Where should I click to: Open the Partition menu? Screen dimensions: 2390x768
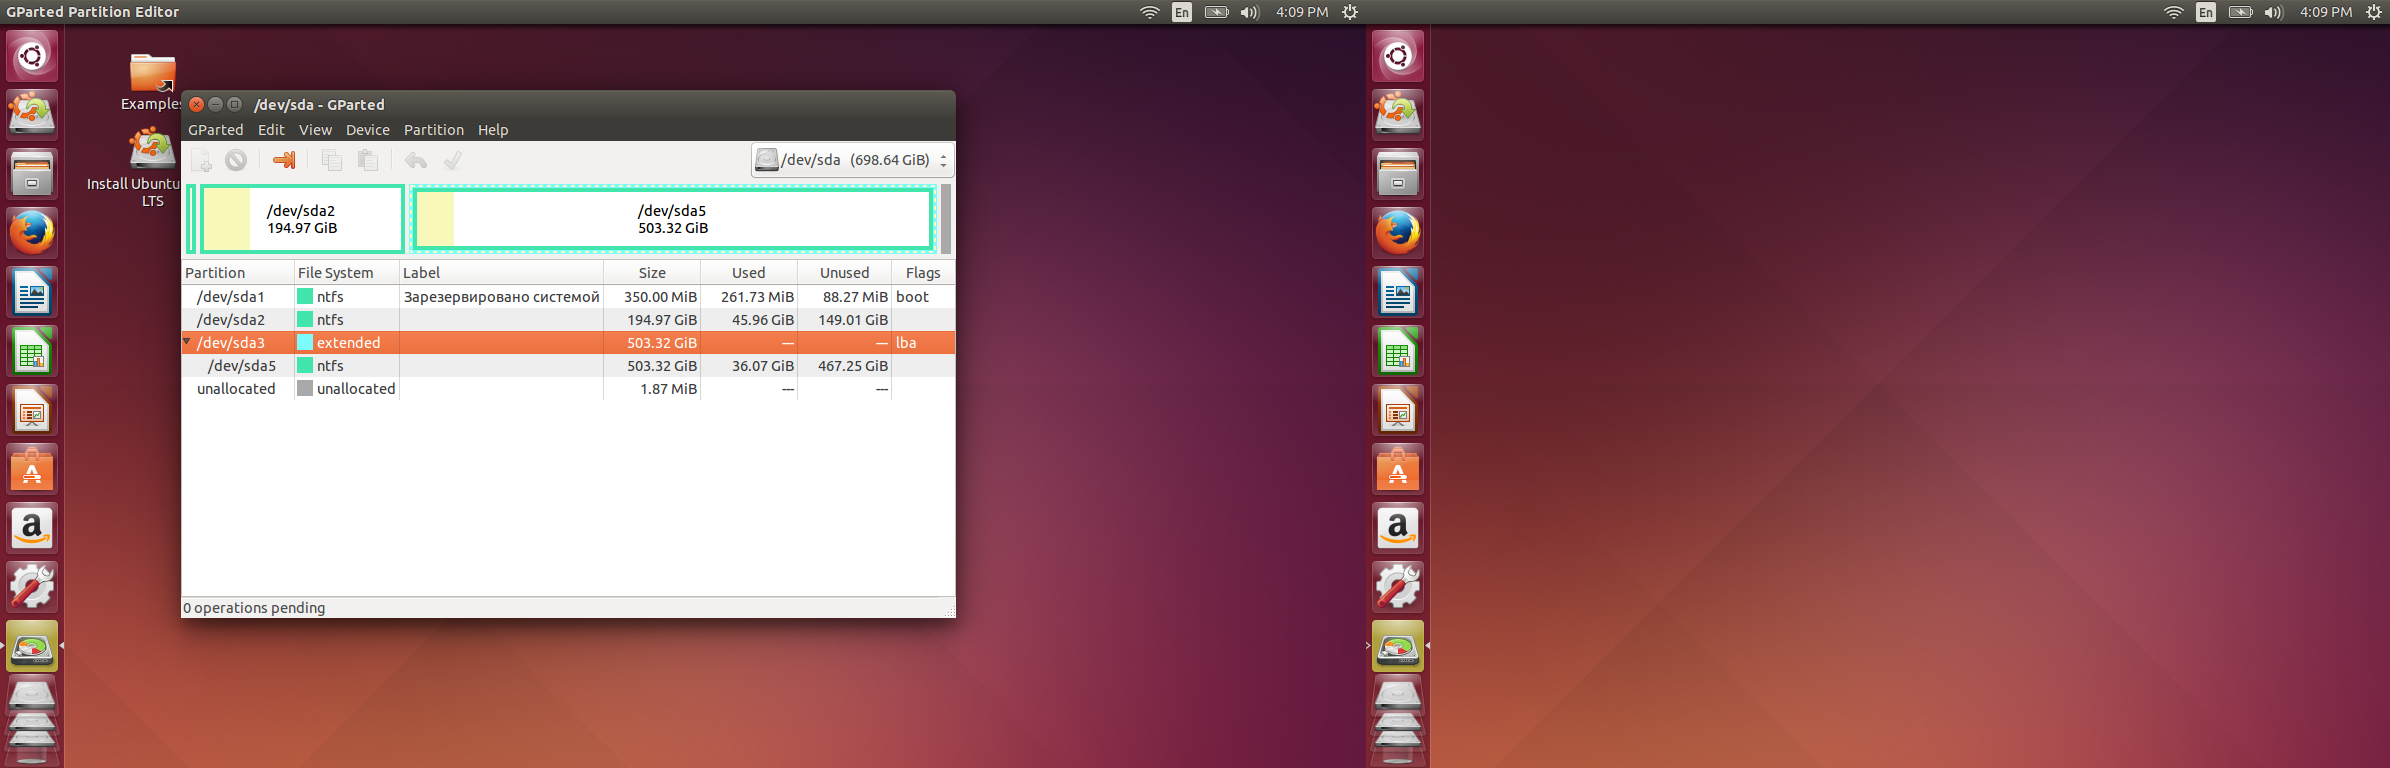tap(433, 130)
